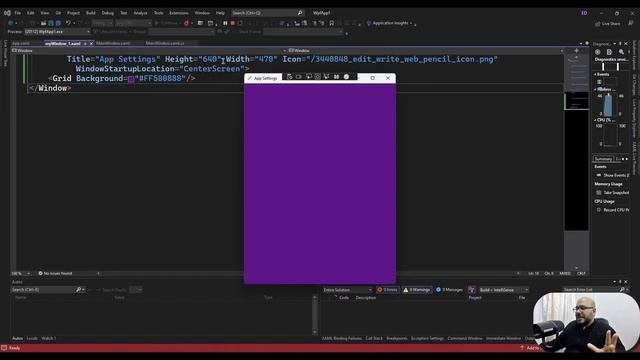Close the myWindow_1.xaml tab
This screenshot has width=640, height=360.
tap(91, 43)
